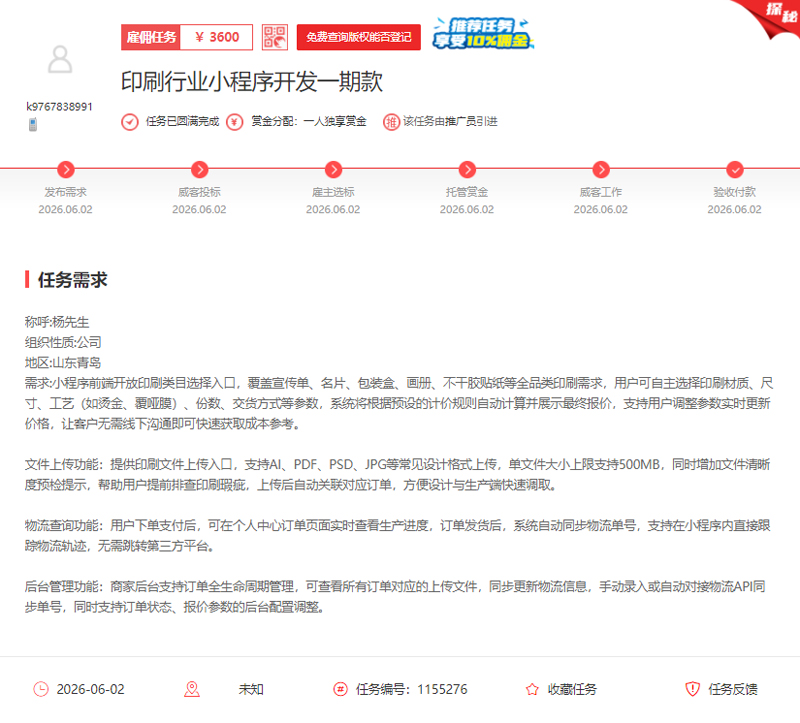Image resolution: width=800 pixels, height=723 pixels.
Task: Click the 雇主选标 step marker
Action: (x=333, y=169)
